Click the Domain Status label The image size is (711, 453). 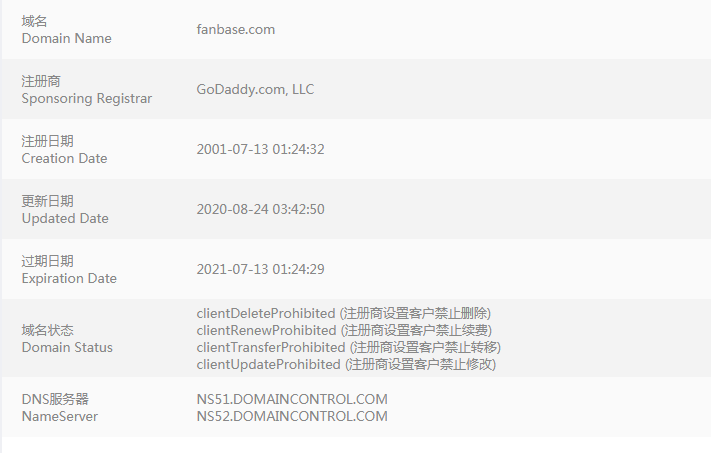pyautogui.click(x=67, y=347)
